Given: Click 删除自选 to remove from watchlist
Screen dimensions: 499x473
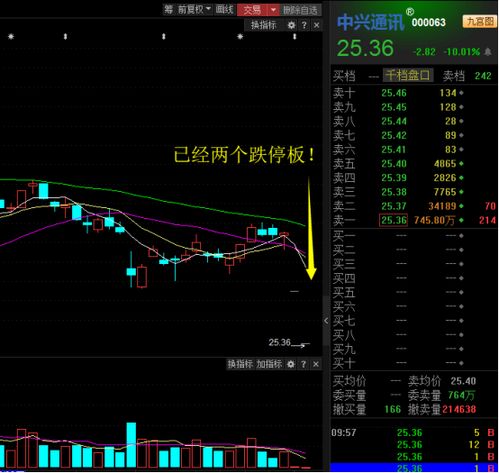Looking at the screenshot, I should click(300, 10).
